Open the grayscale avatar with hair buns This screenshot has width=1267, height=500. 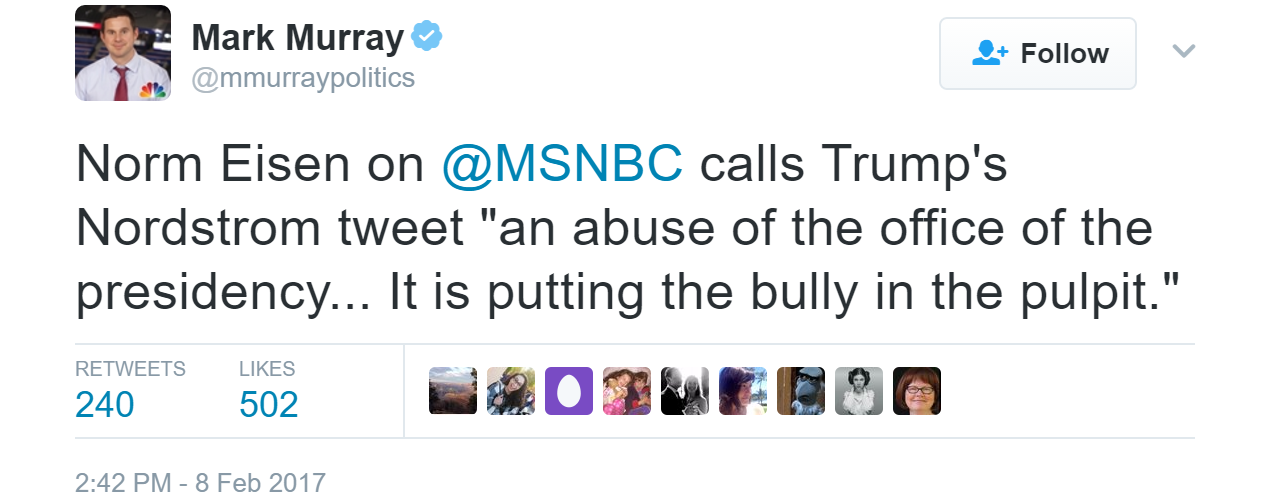click(859, 391)
